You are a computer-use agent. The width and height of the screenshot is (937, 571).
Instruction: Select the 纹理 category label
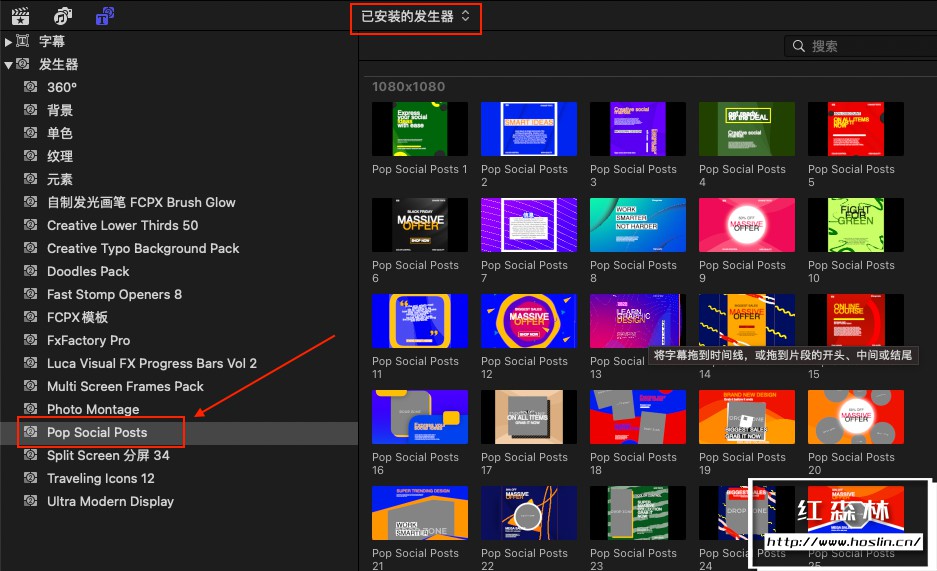click(60, 156)
